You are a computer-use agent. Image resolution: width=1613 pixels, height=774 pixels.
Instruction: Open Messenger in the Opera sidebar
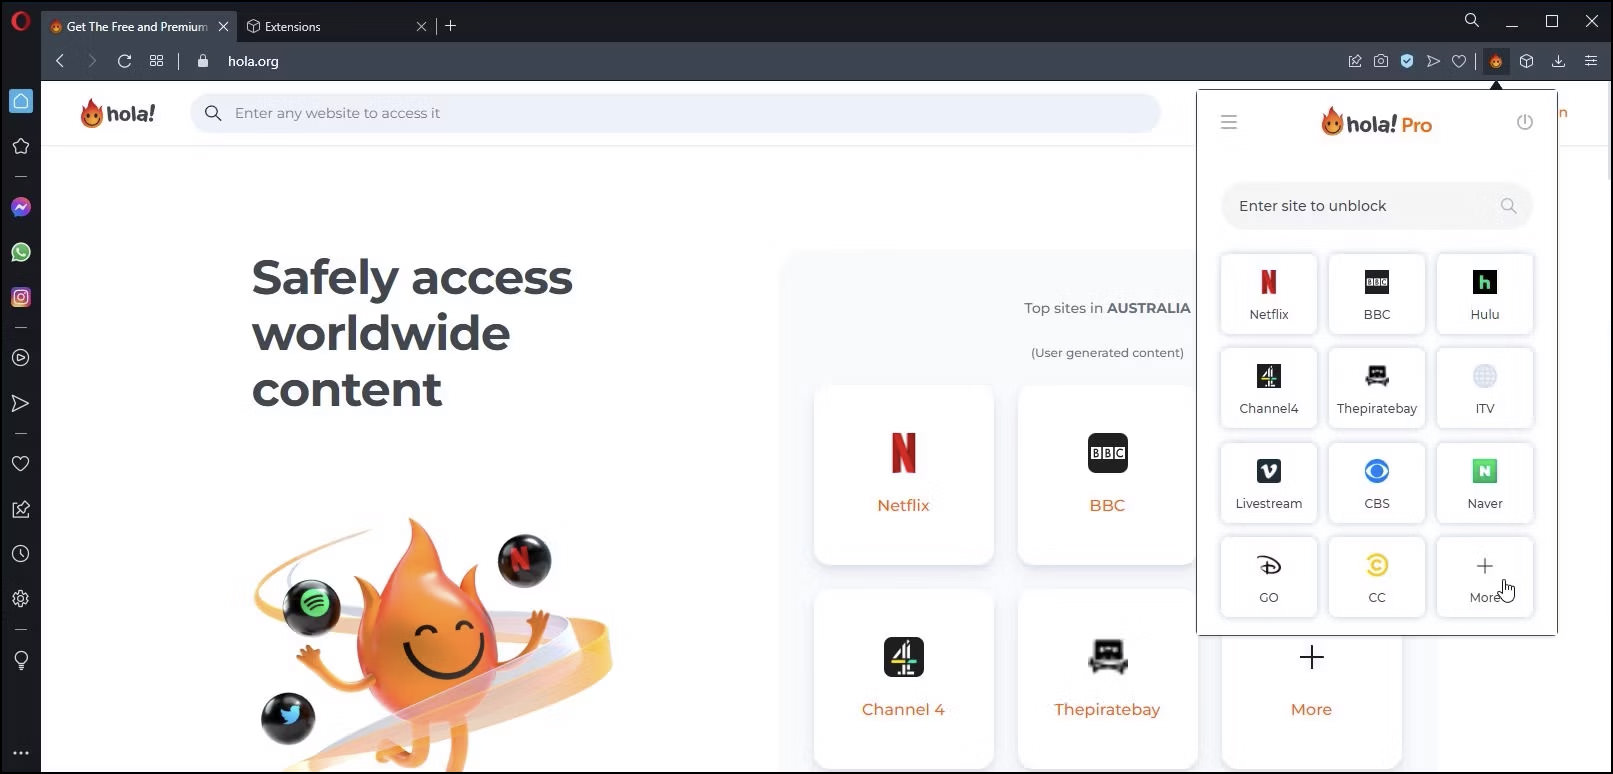click(21, 207)
